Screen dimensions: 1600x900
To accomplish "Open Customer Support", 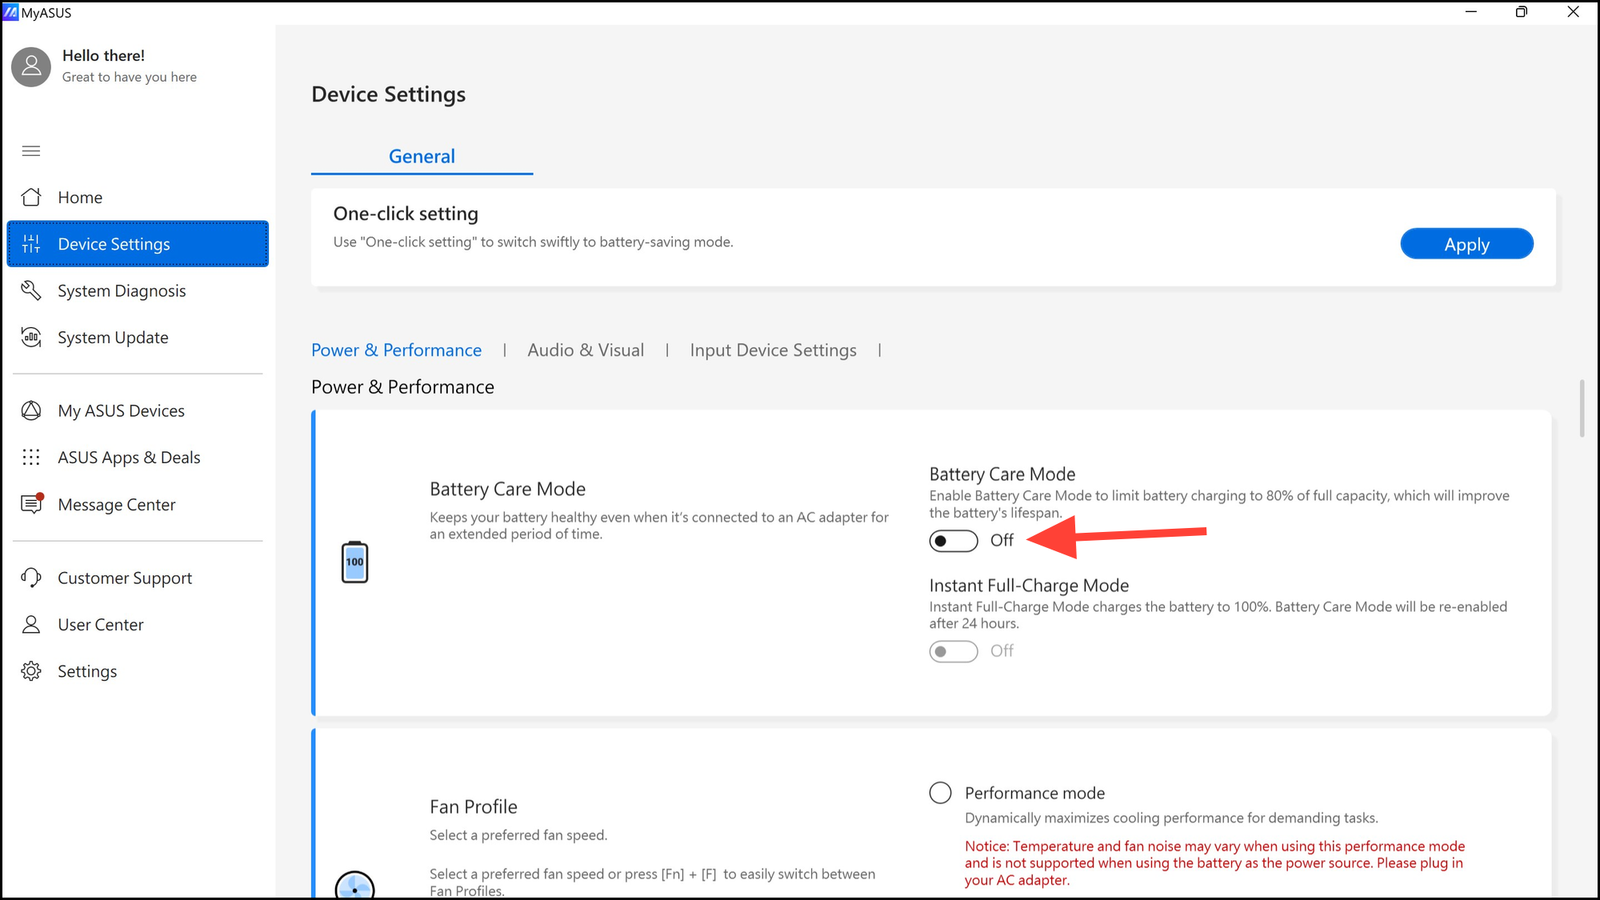I will pos(125,577).
